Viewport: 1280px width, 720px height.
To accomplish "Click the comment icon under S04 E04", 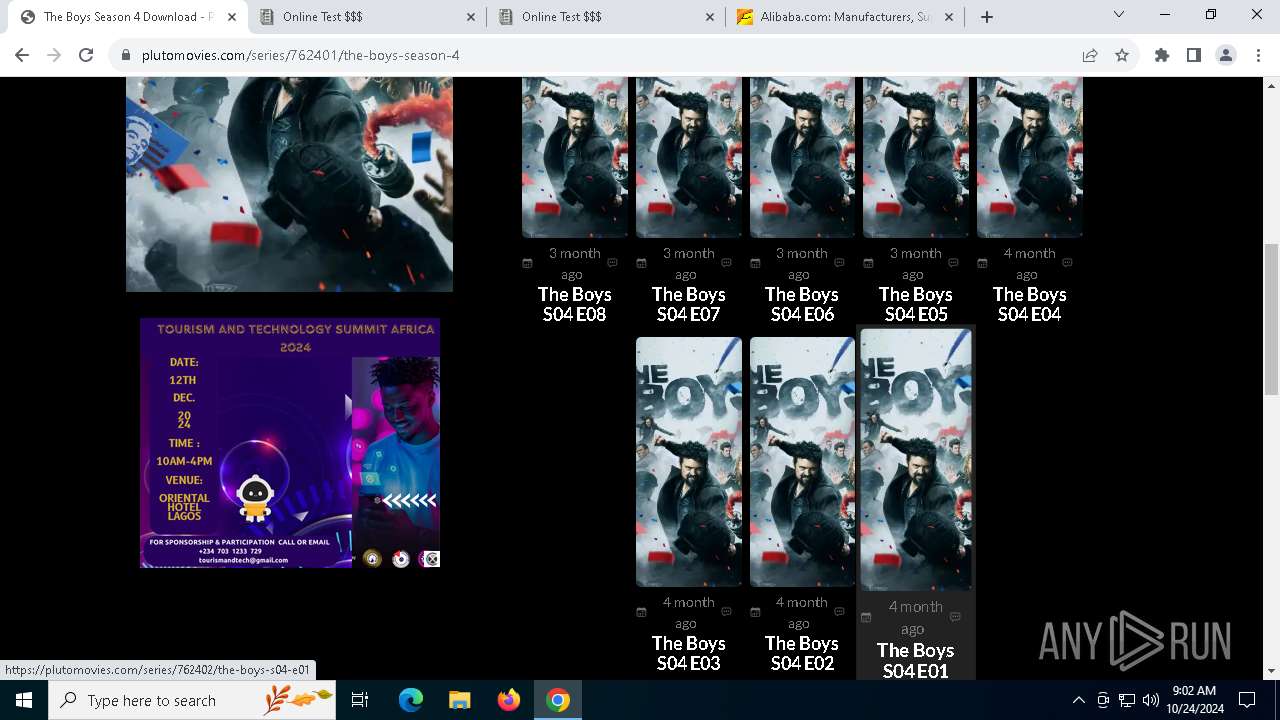I will tap(1067, 263).
